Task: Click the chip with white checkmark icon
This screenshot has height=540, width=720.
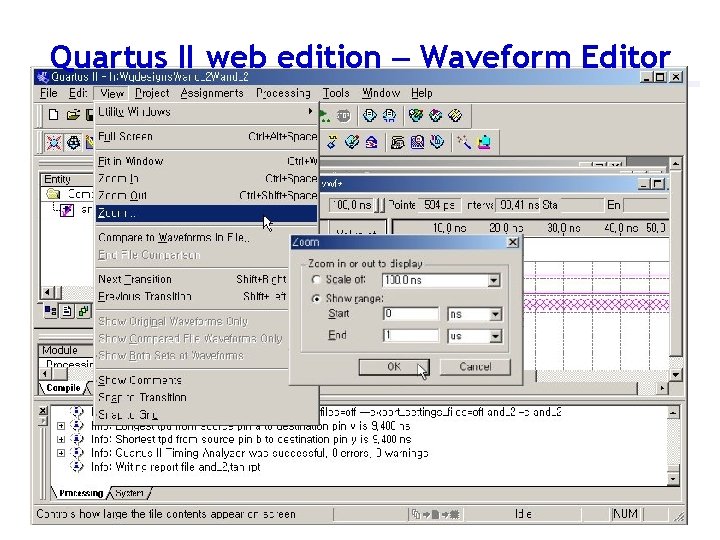Action: [x=435, y=115]
